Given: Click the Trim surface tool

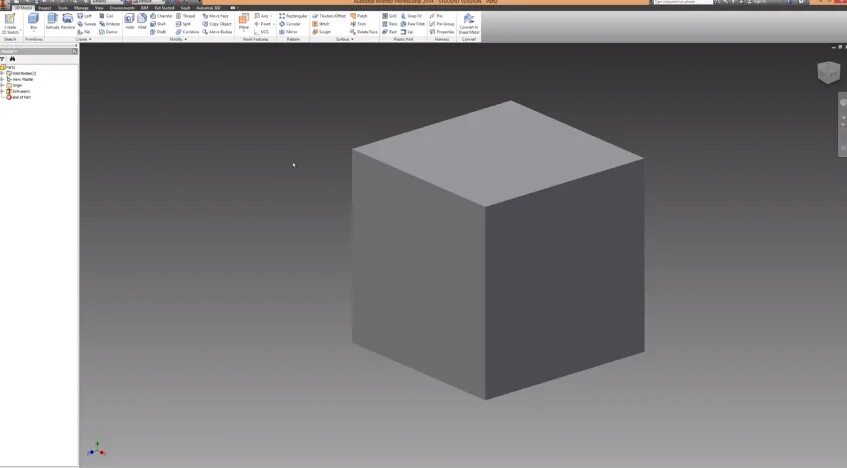Looking at the screenshot, I should [358, 24].
